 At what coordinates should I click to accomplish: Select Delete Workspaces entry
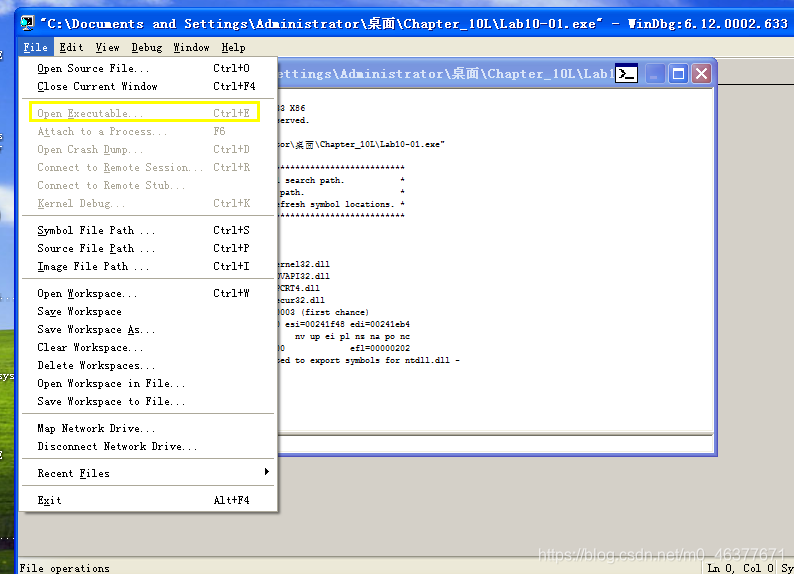tap(148, 365)
